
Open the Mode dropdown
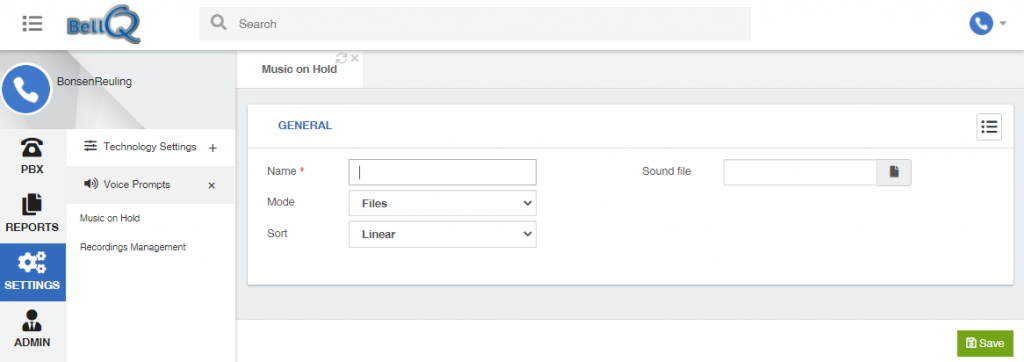click(442, 203)
